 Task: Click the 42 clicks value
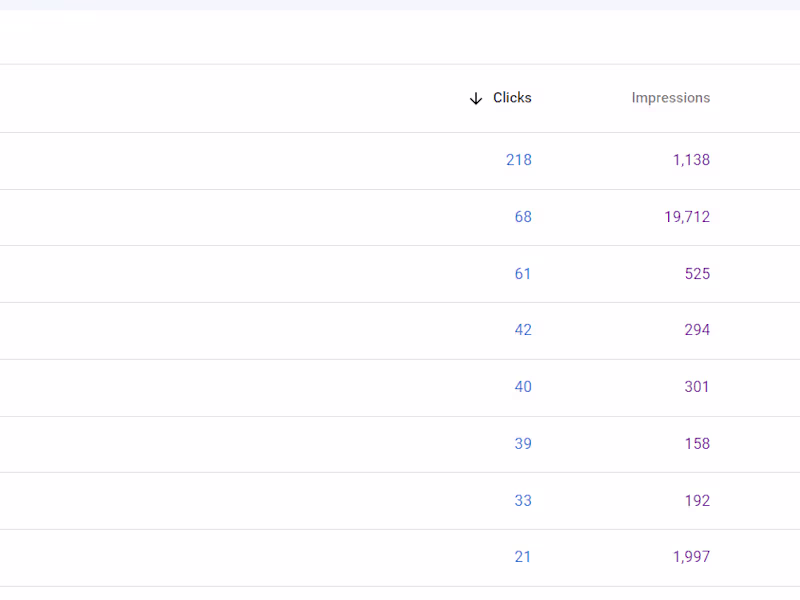[x=523, y=330]
